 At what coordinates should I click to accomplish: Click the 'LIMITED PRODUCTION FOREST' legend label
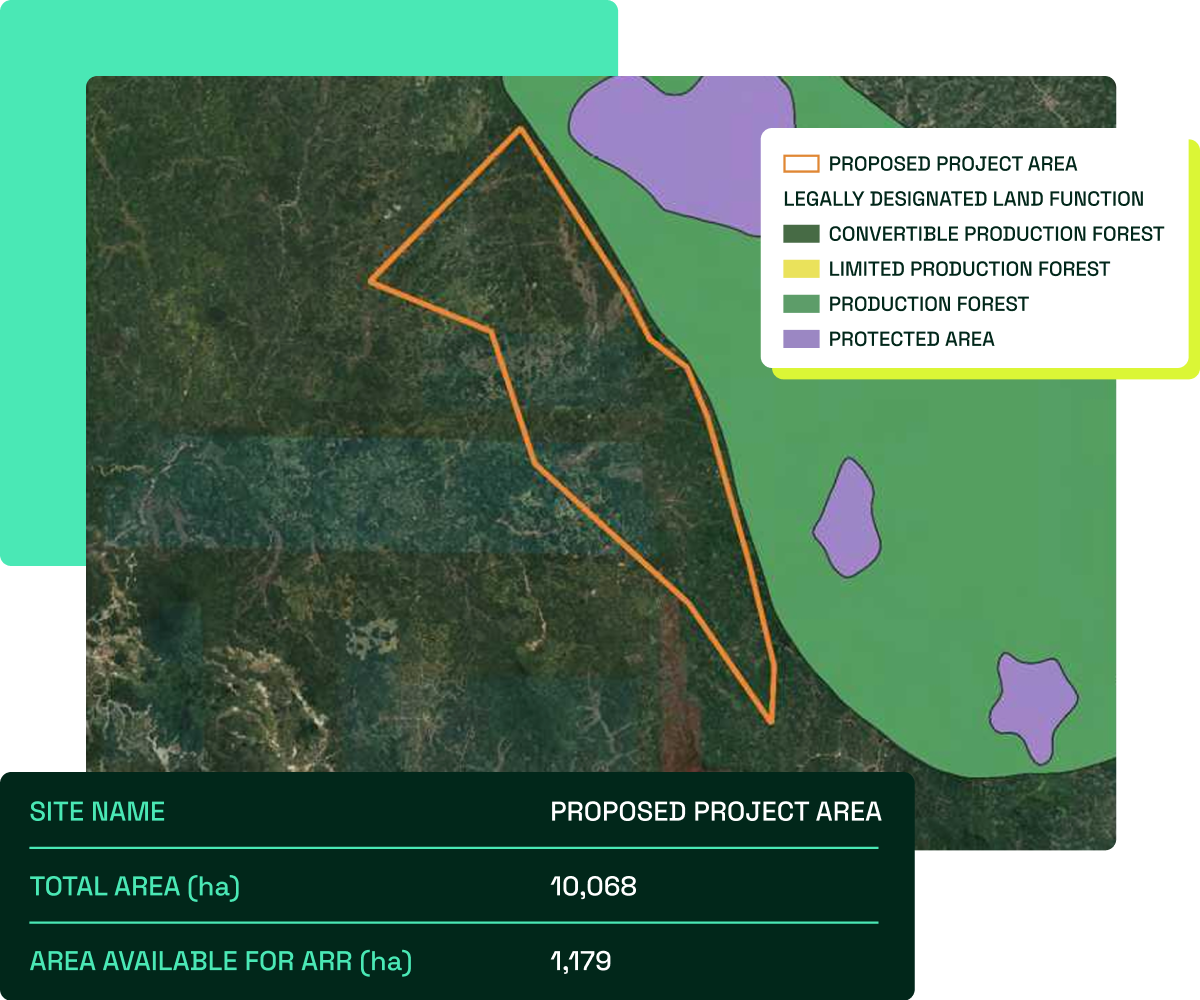[x=969, y=269]
